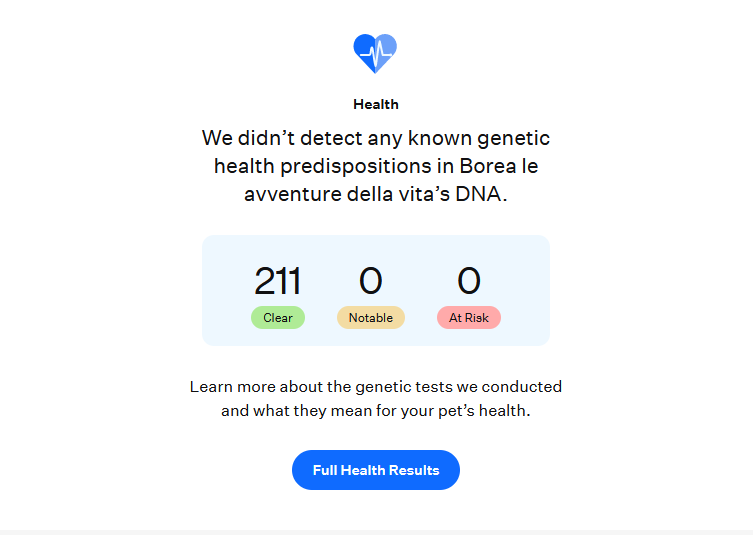The height and width of the screenshot is (535, 753).
Task: Click the word "DNA" in headline
Action: [481, 194]
